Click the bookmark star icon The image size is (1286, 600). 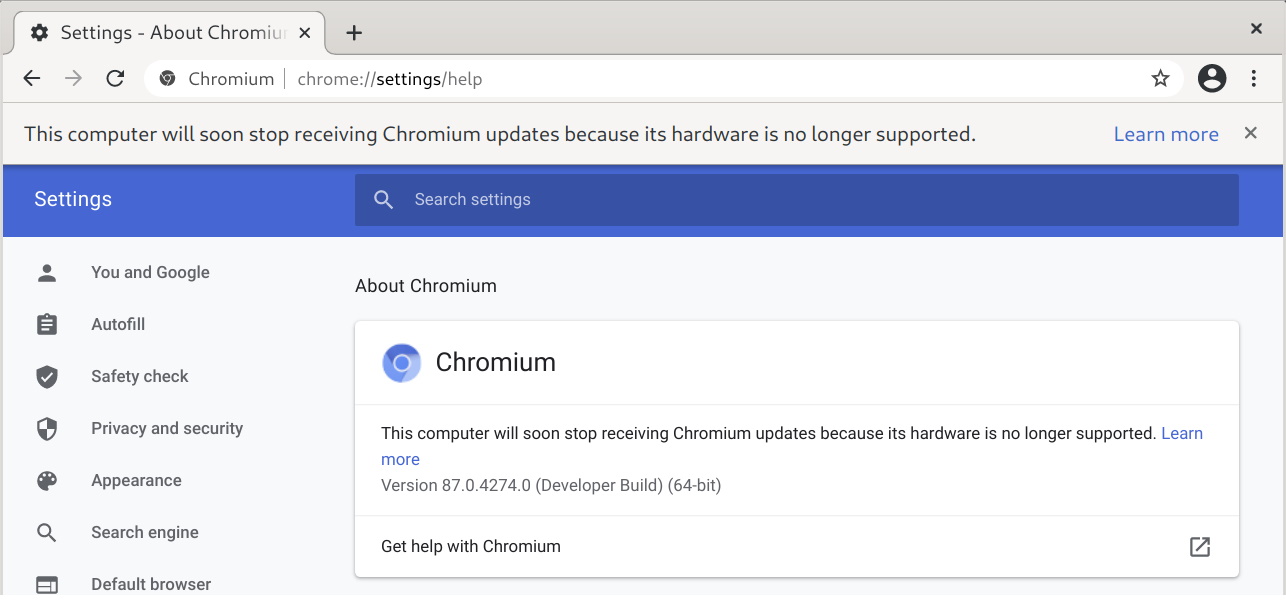[x=1160, y=78]
